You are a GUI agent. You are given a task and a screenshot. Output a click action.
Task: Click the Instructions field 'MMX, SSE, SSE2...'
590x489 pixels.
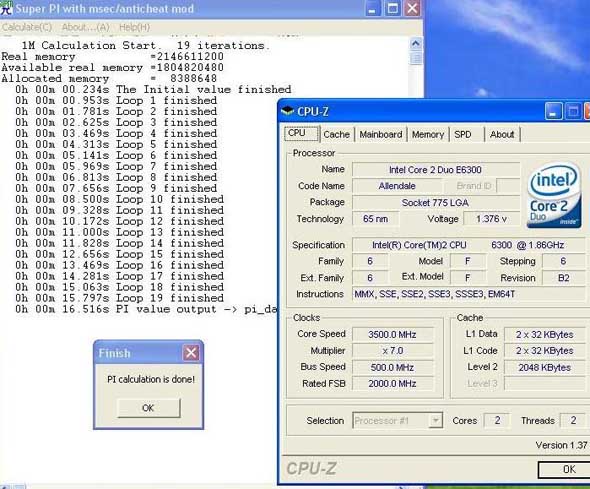click(x=469, y=294)
